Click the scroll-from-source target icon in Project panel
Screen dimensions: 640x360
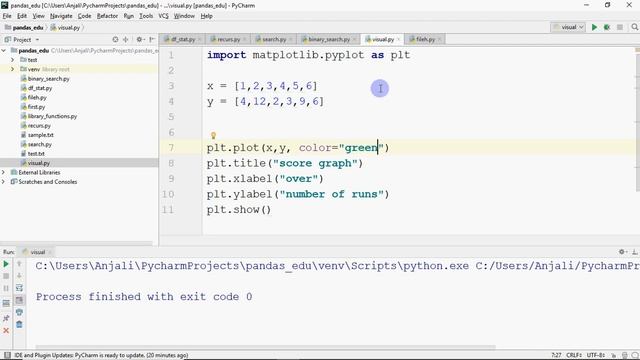[x=115, y=40]
